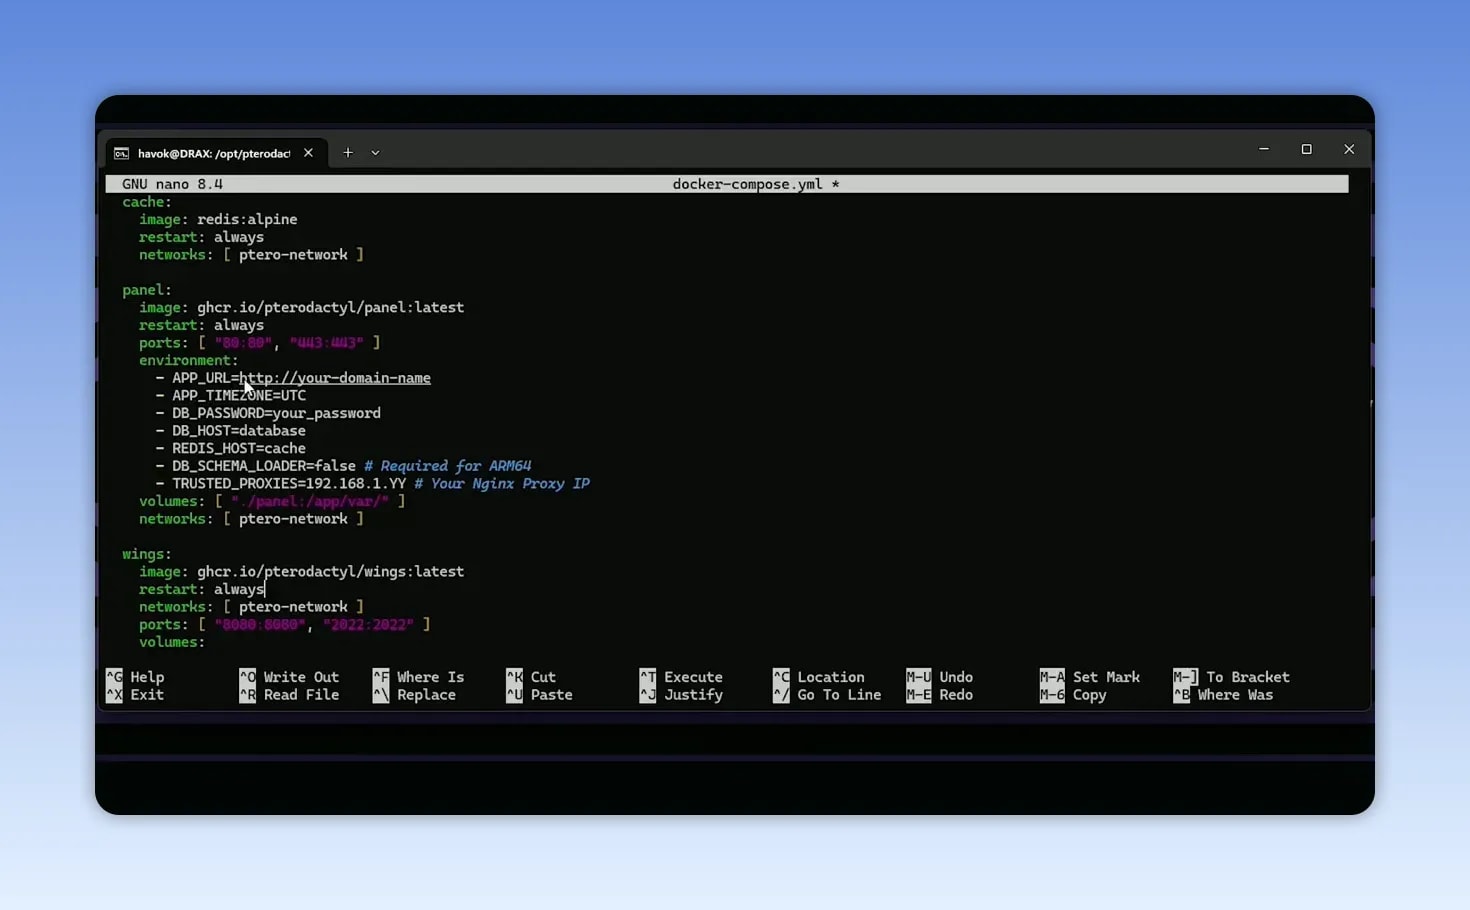Image resolution: width=1470 pixels, height=910 pixels.
Task: Click the # Required for ARM64 comment
Action: [x=448, y=466]
